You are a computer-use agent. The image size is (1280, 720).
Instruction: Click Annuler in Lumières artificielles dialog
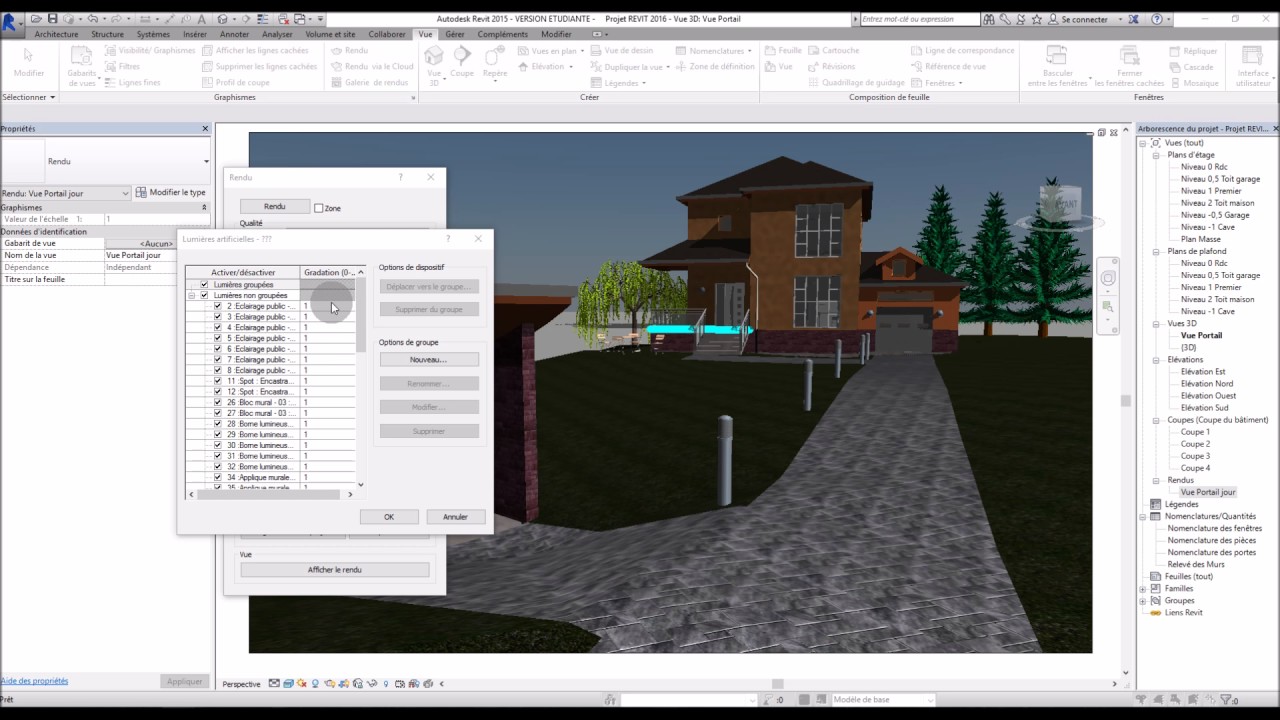455,517
